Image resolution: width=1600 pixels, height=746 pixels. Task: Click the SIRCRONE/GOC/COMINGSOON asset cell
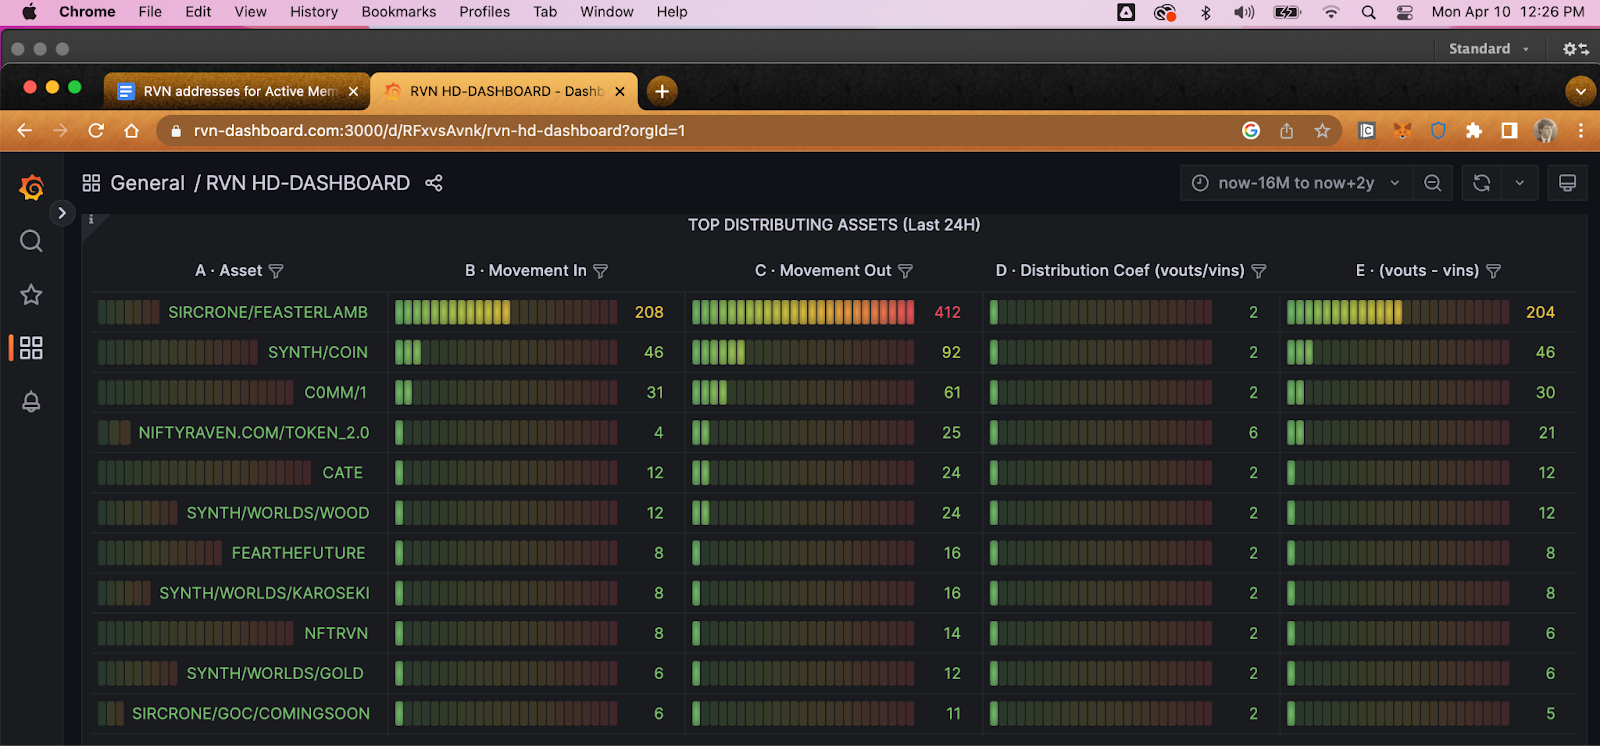tap(251, 714)
